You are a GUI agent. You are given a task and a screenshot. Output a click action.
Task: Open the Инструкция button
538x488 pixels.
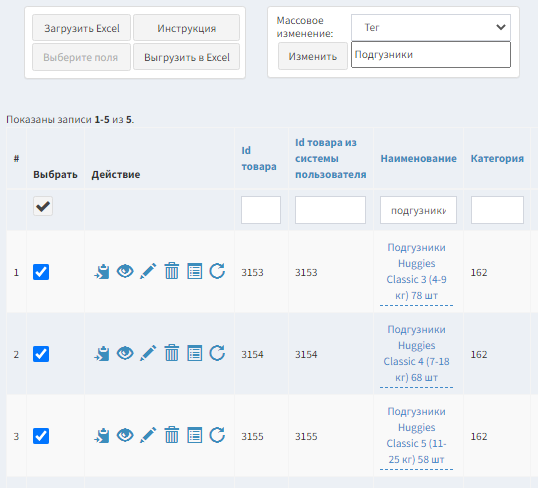click(x=186, y=28)
